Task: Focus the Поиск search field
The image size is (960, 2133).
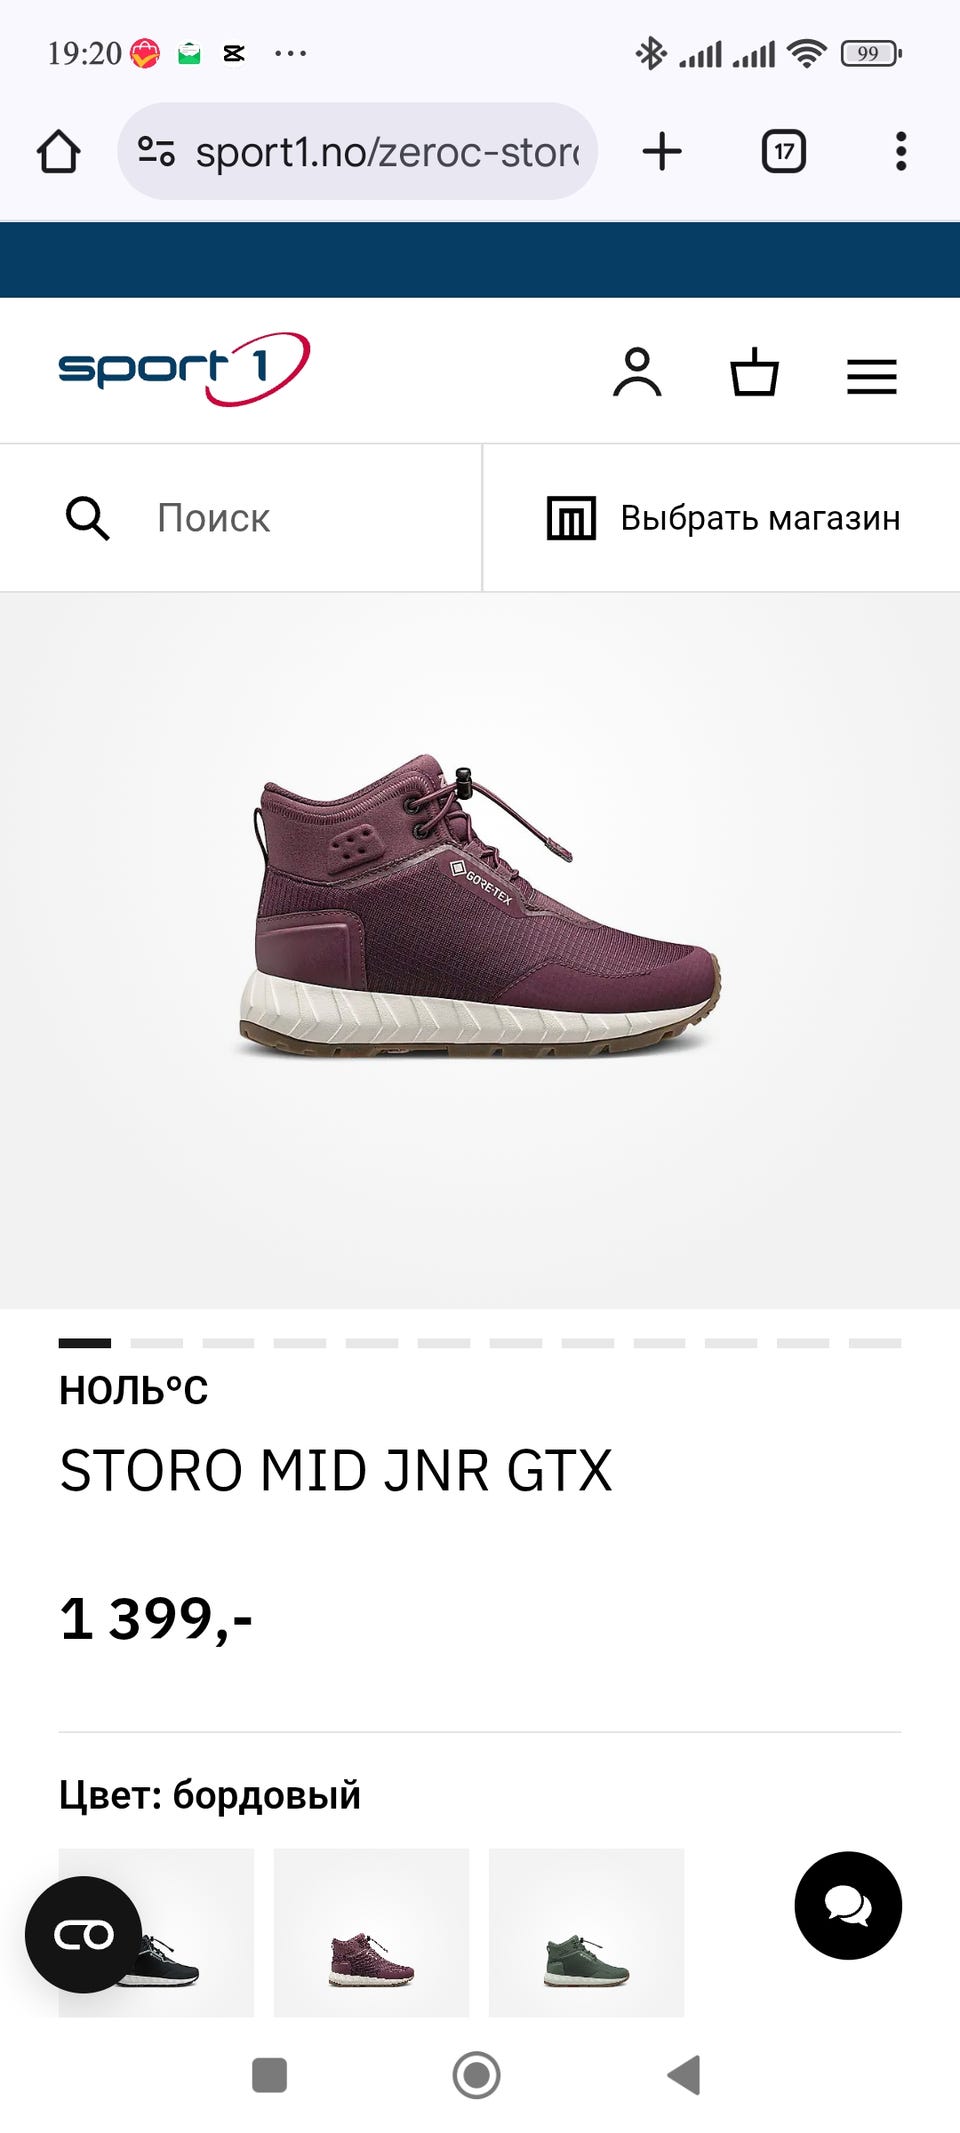Action: tap(240, 518)
